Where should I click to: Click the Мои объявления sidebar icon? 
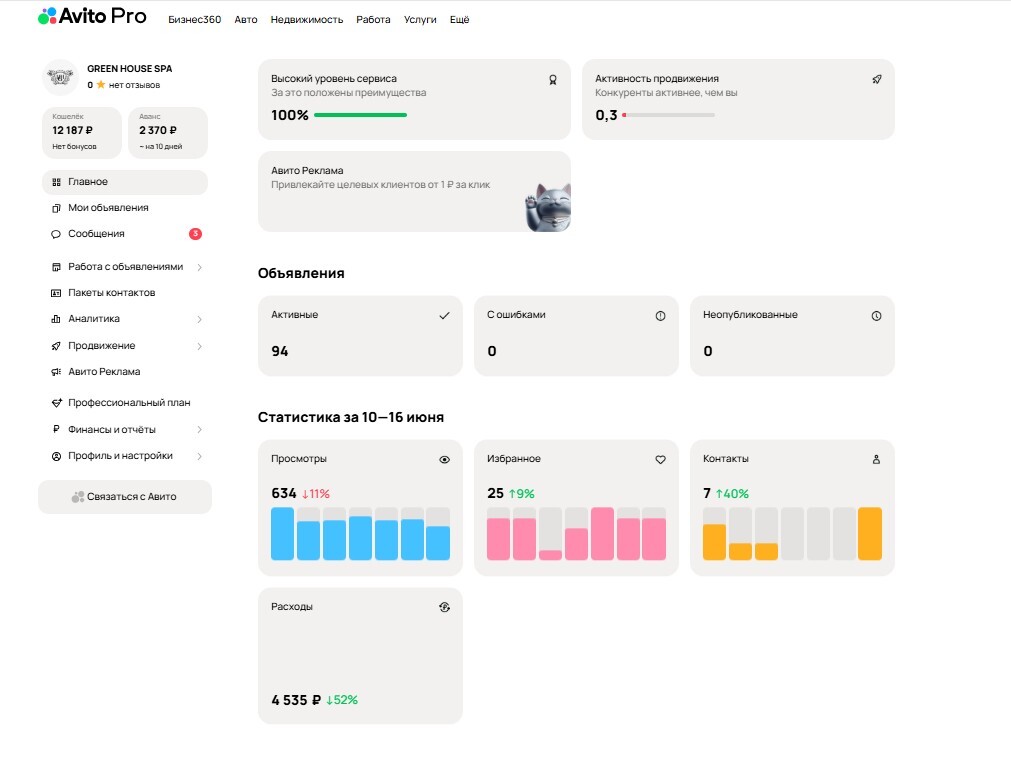[56, 208]
